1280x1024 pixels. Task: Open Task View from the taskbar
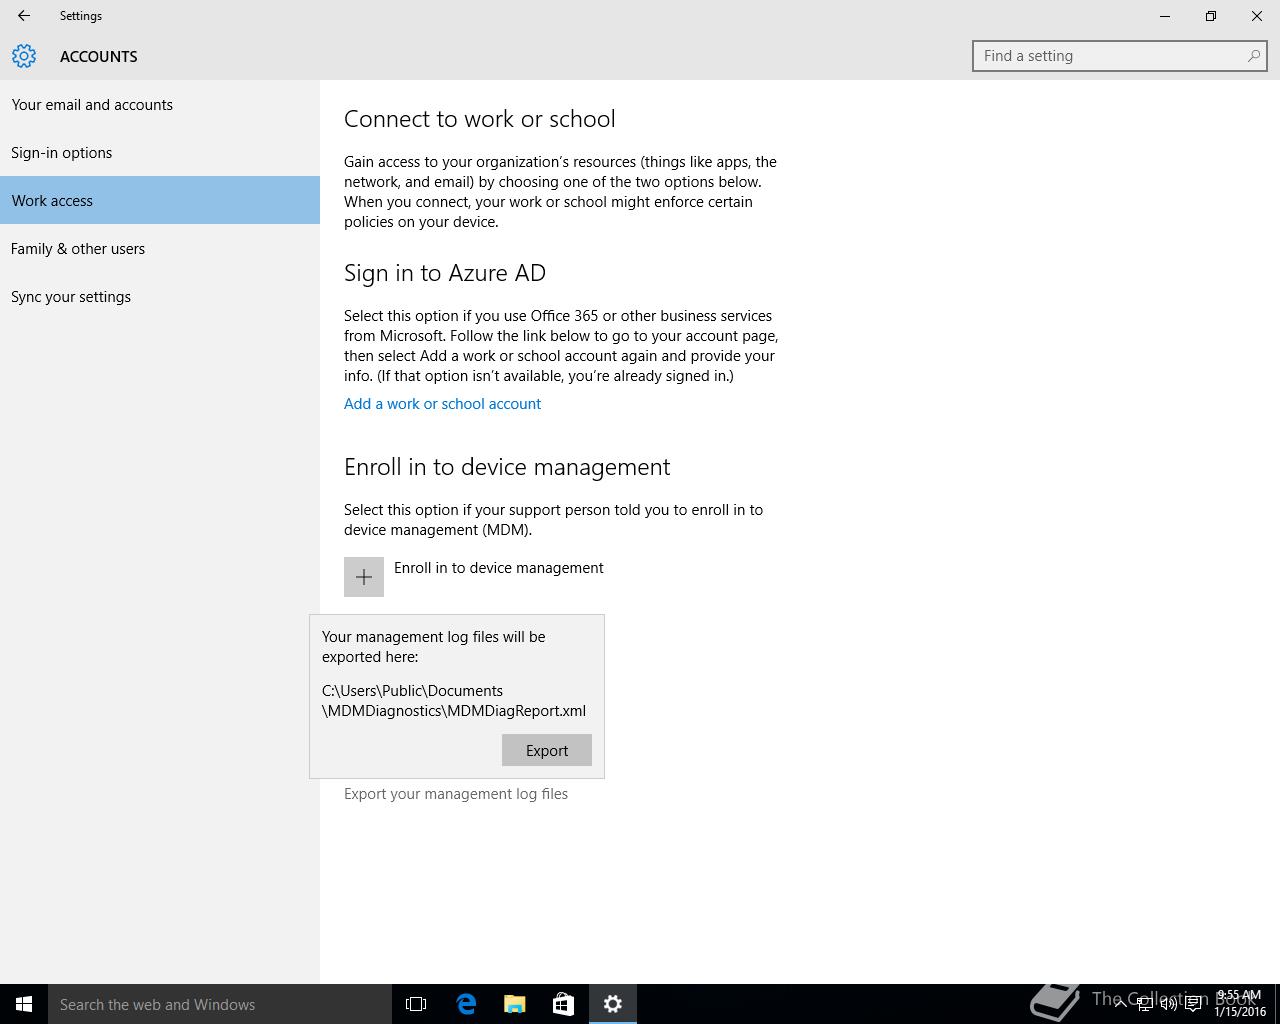[x=416, y=1004]
